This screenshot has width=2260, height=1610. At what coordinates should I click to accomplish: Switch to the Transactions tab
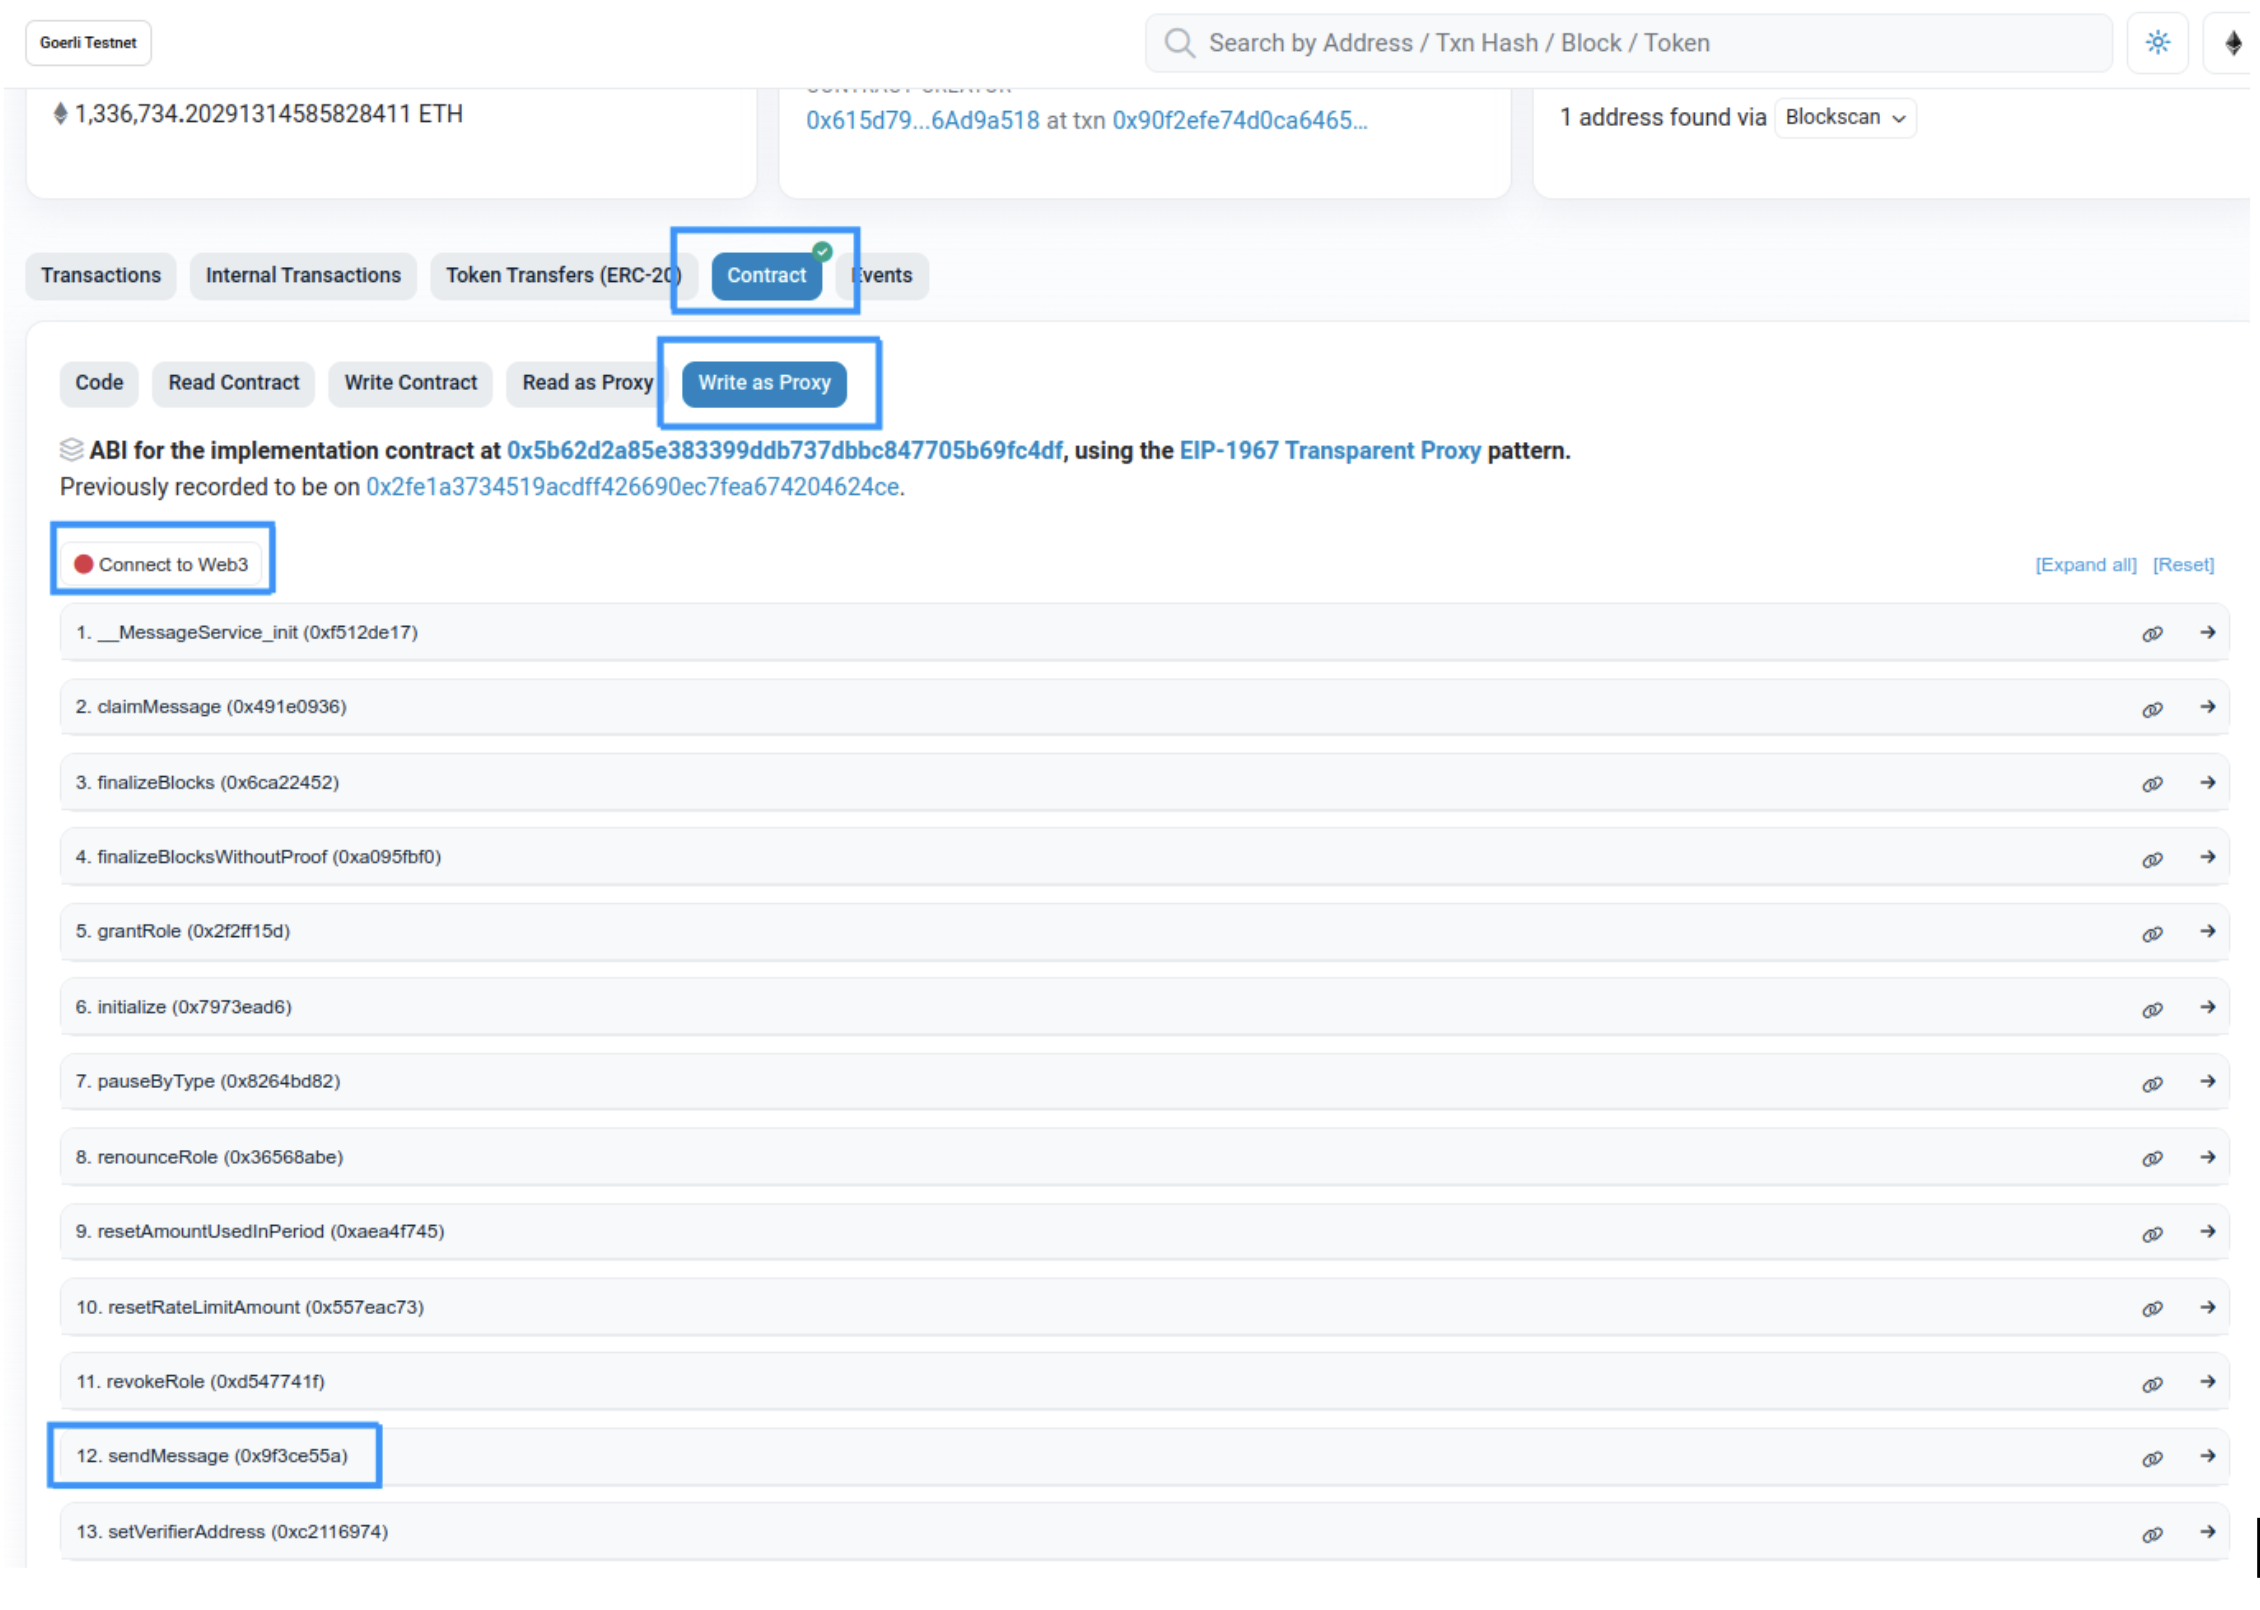click(x=101, y=275)
